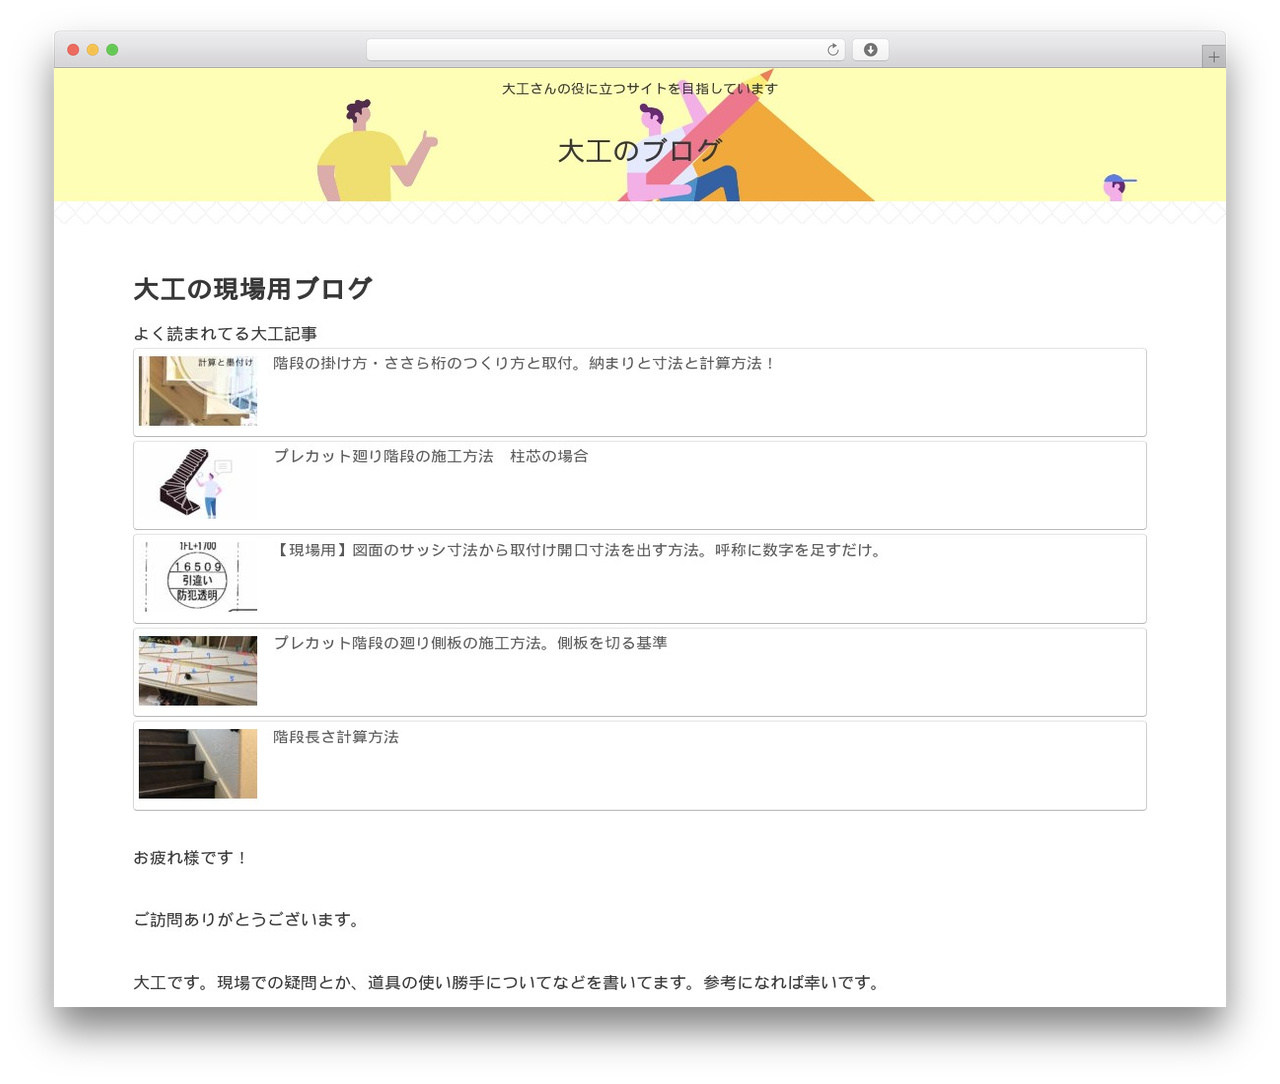Viewport: 1280px width, 1084px height.
Task: Open the browser downloads button
Action: (x=870, y=50)
